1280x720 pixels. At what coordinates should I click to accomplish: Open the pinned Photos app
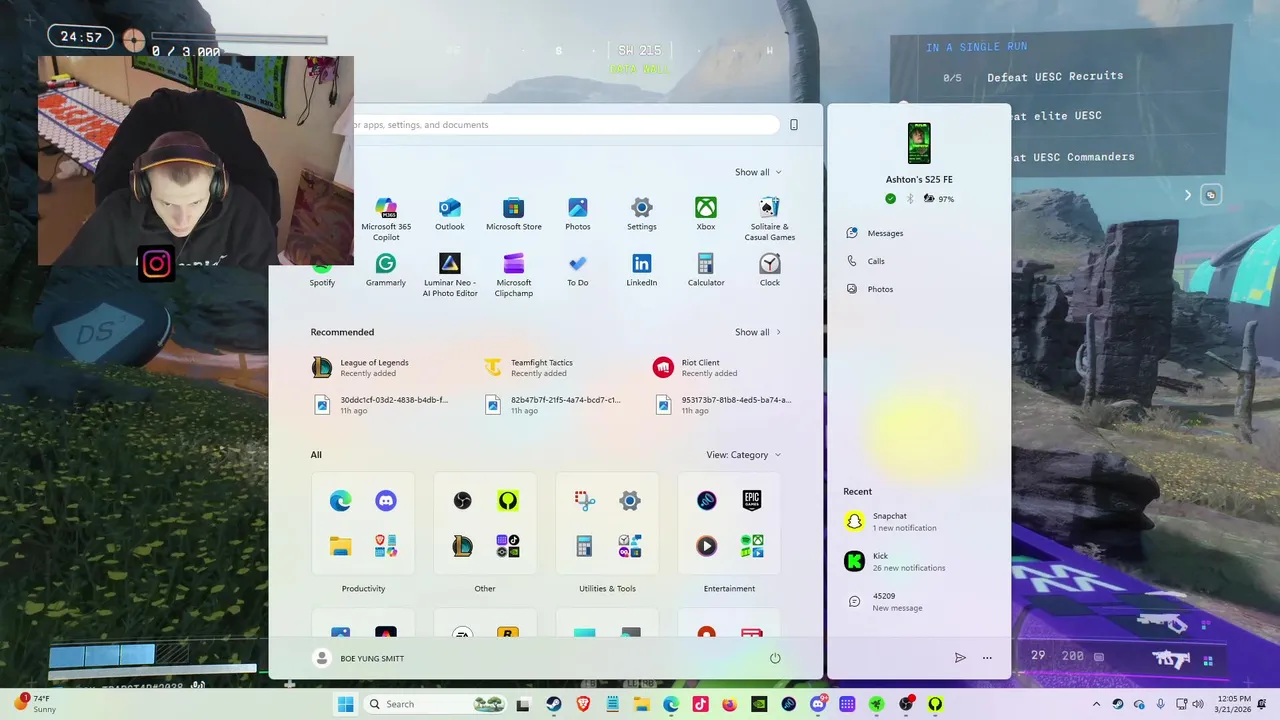pos(578,214)
